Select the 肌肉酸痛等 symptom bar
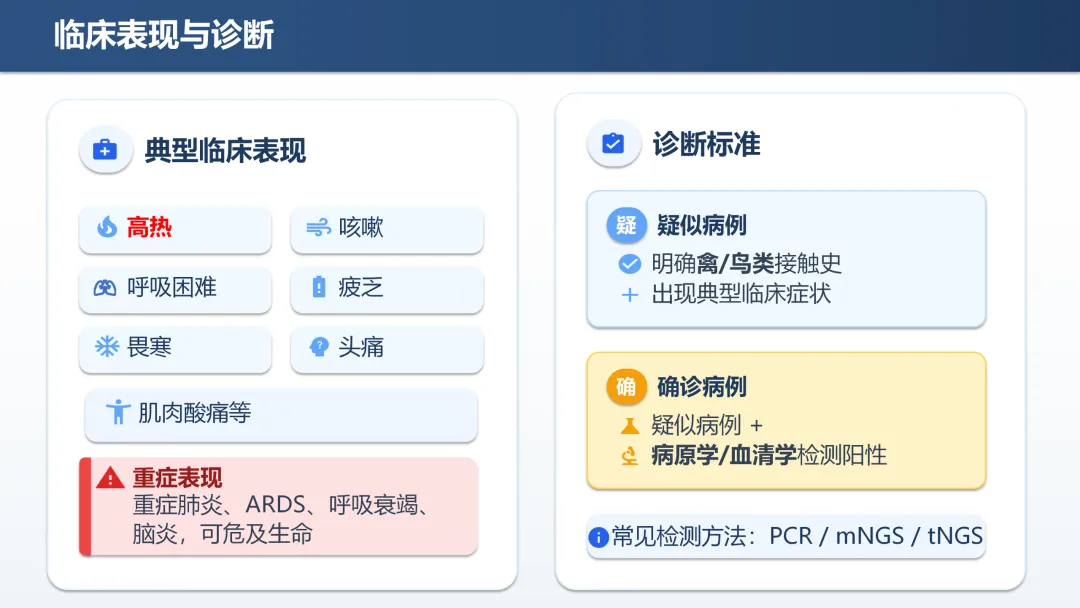 pyautogui.click(x=281, y=415)
